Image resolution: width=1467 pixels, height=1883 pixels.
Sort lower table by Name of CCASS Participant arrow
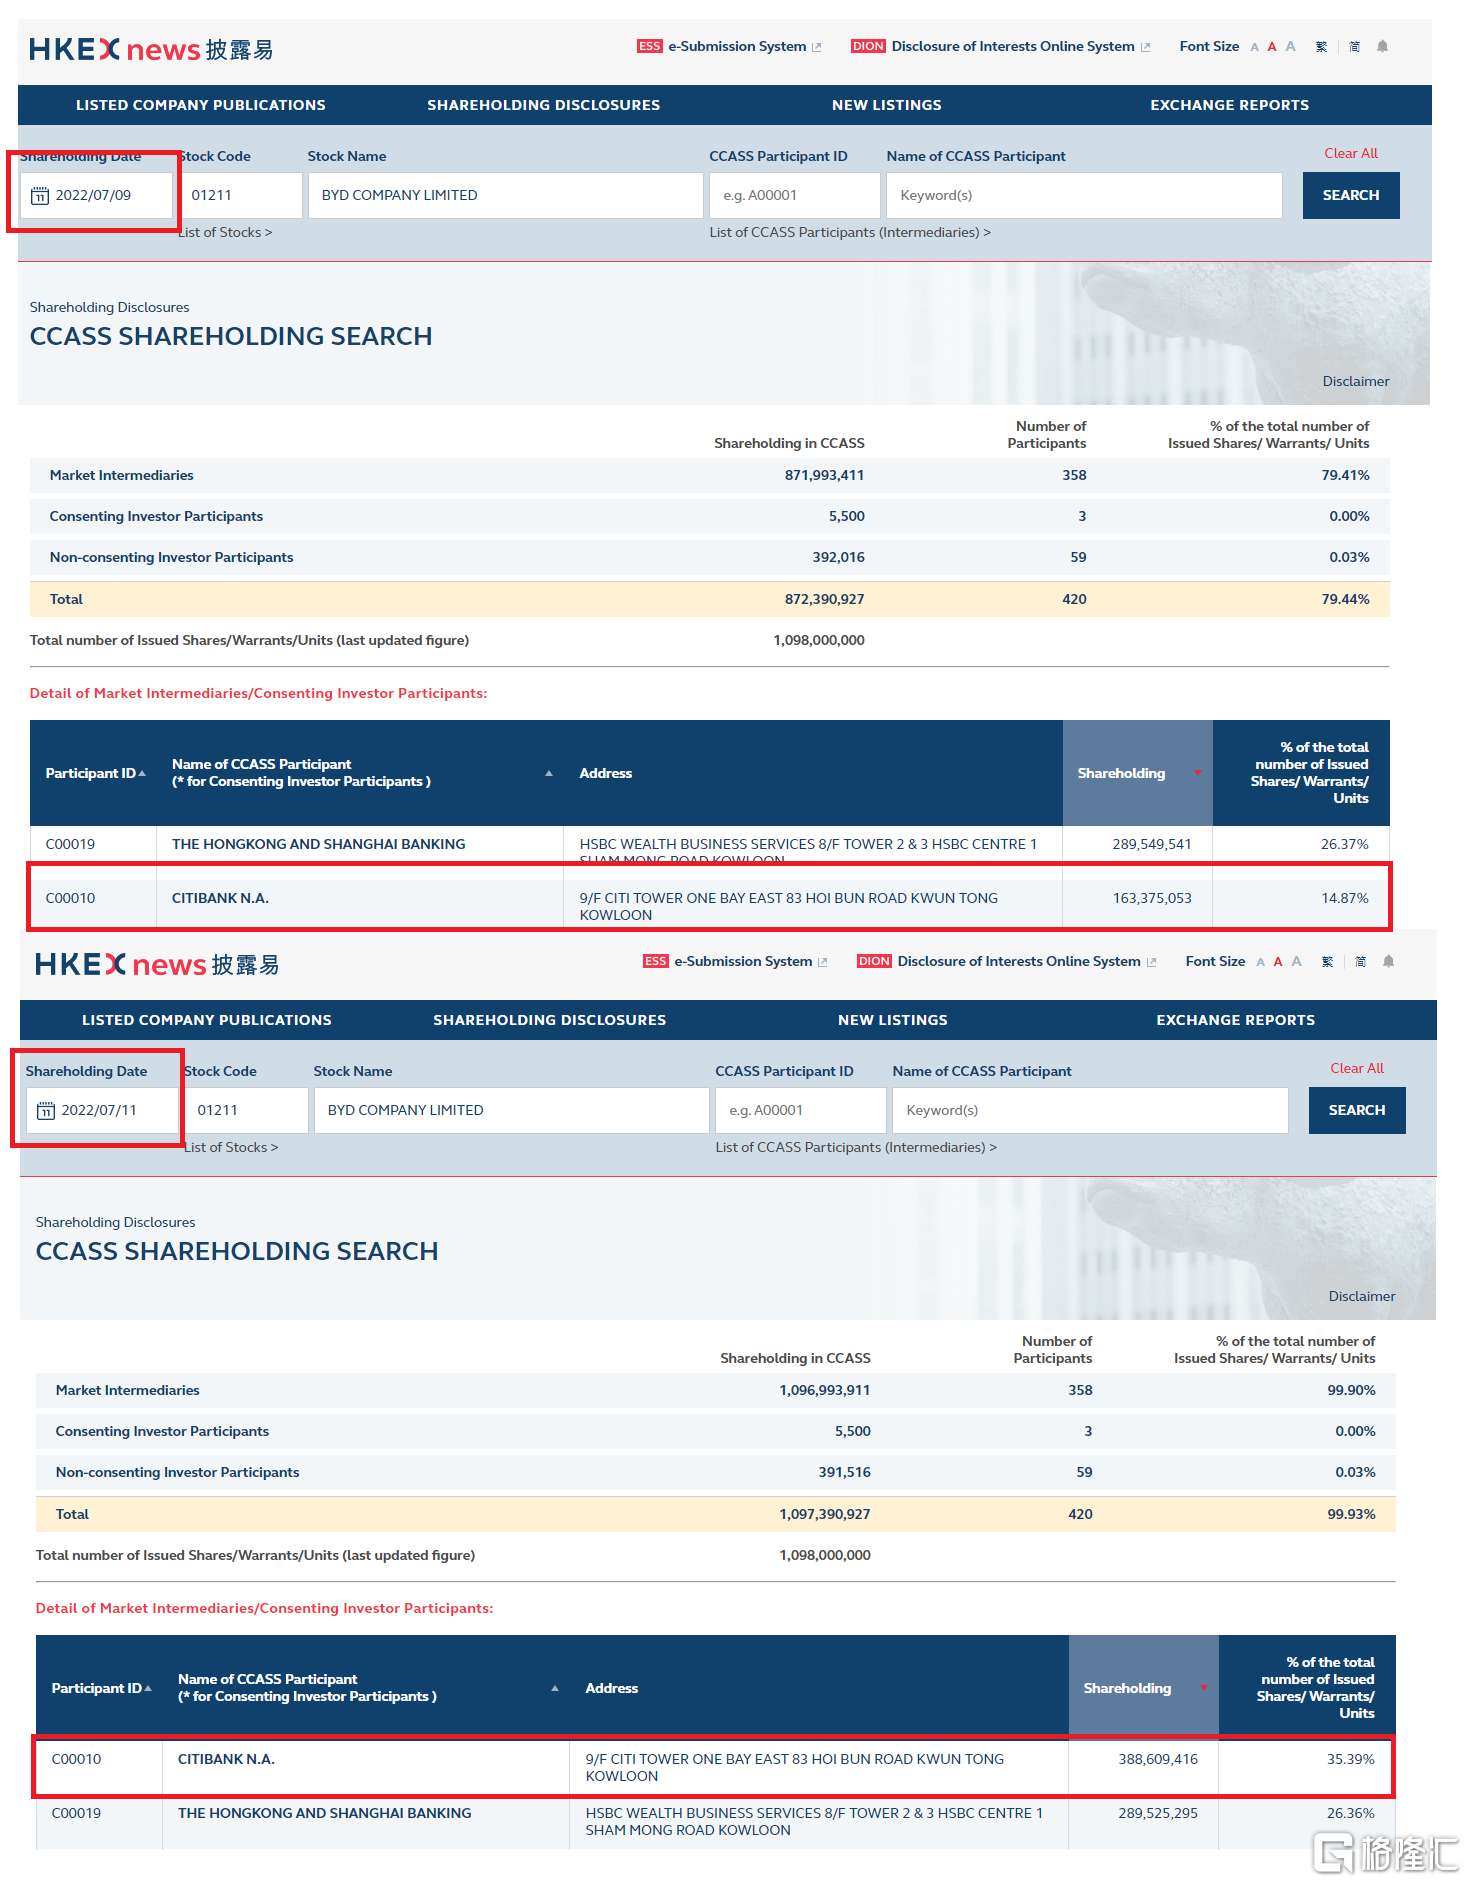pos(555,1688)
